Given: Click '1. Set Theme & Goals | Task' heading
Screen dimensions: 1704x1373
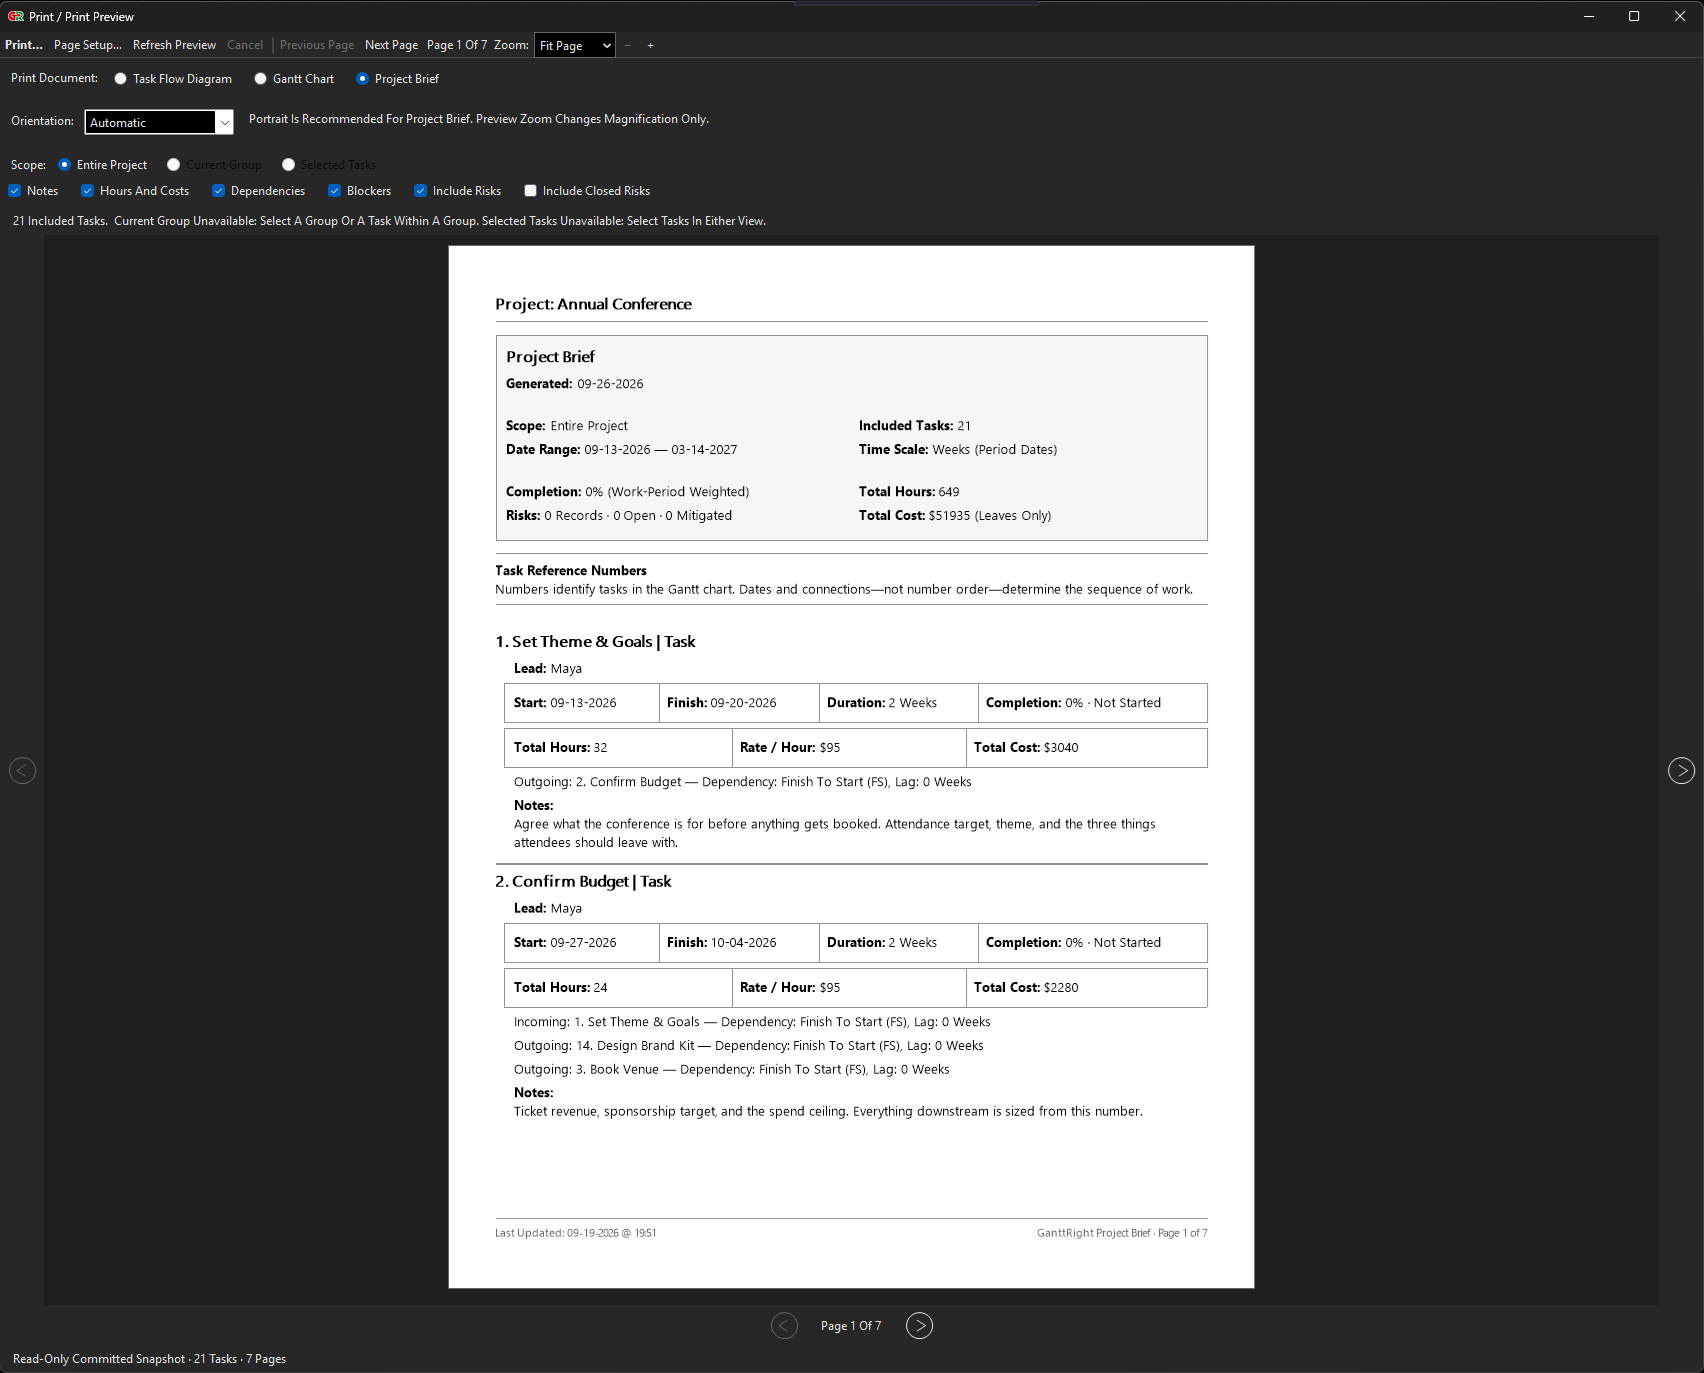Looking at the screenshot, I should [595, 642].
